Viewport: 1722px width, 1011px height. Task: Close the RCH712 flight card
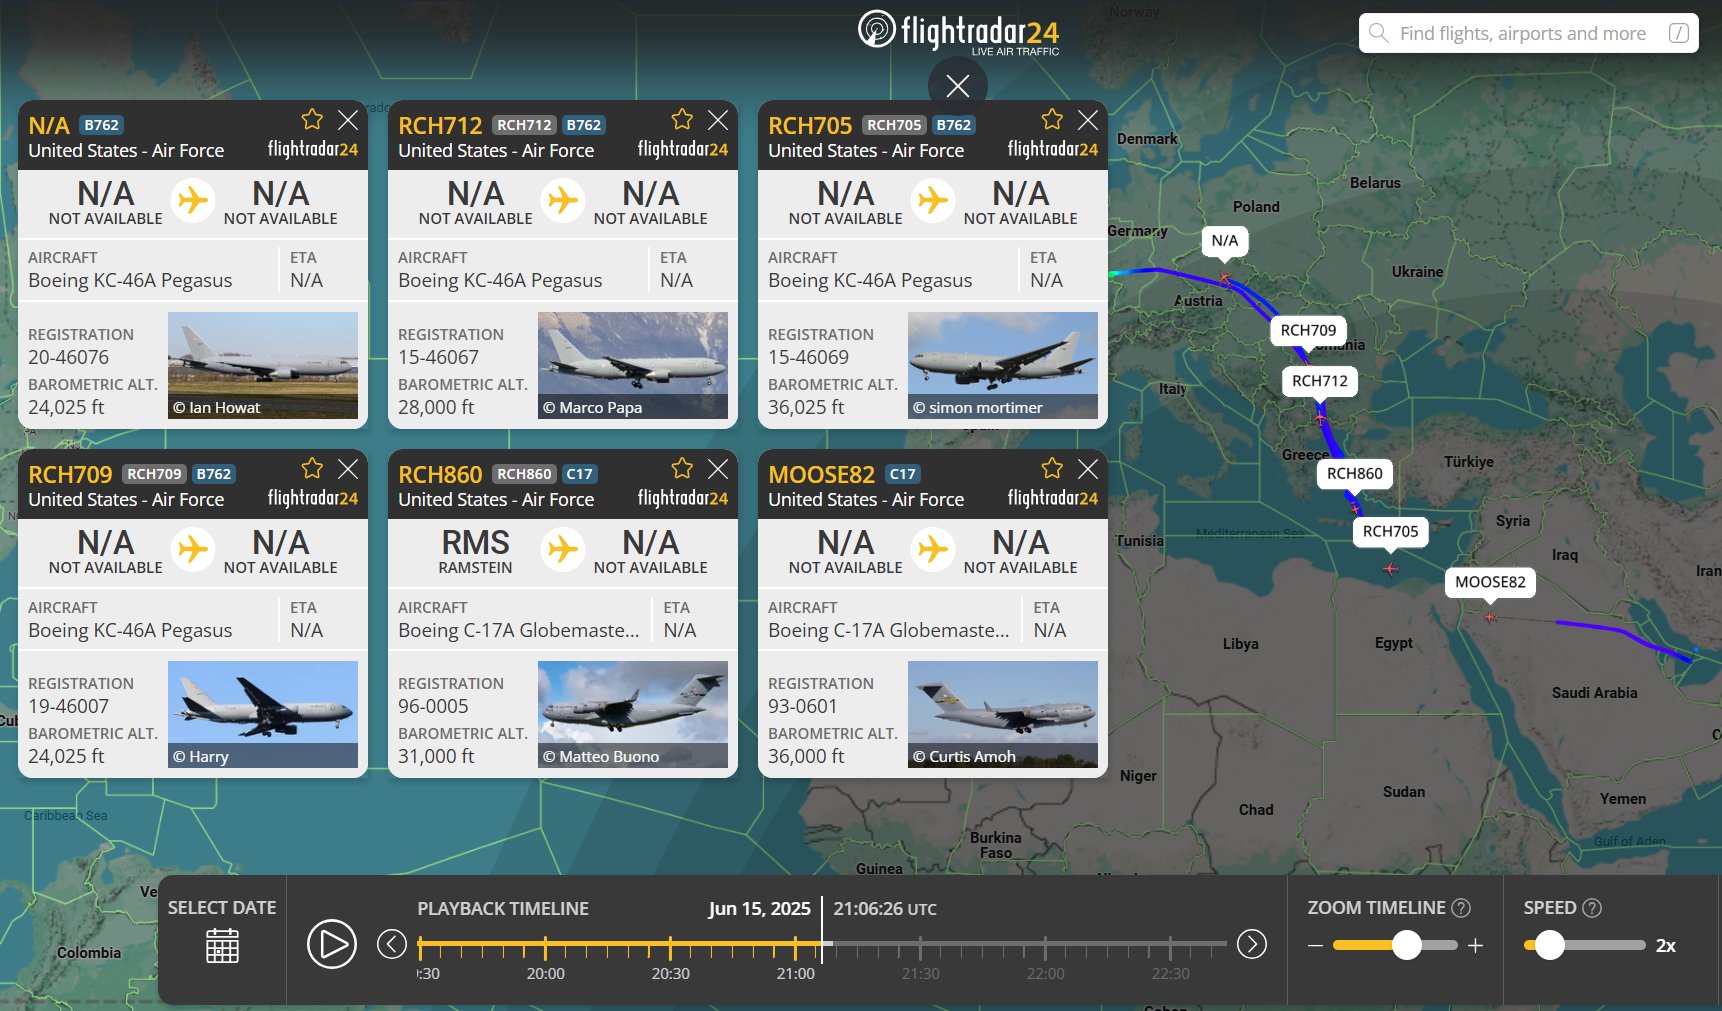[718, 120]
